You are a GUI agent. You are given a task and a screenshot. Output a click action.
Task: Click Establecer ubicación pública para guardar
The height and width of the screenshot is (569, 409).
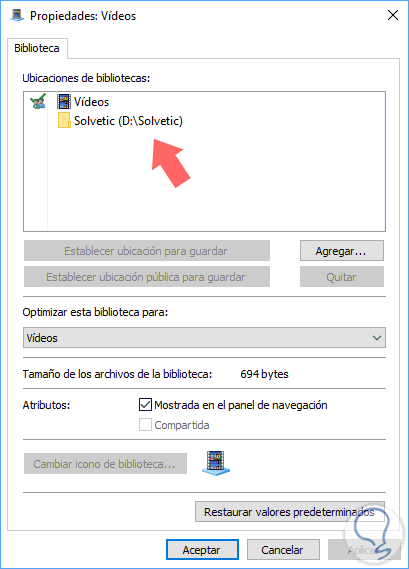pyautogui.click(x=147, y=277)
